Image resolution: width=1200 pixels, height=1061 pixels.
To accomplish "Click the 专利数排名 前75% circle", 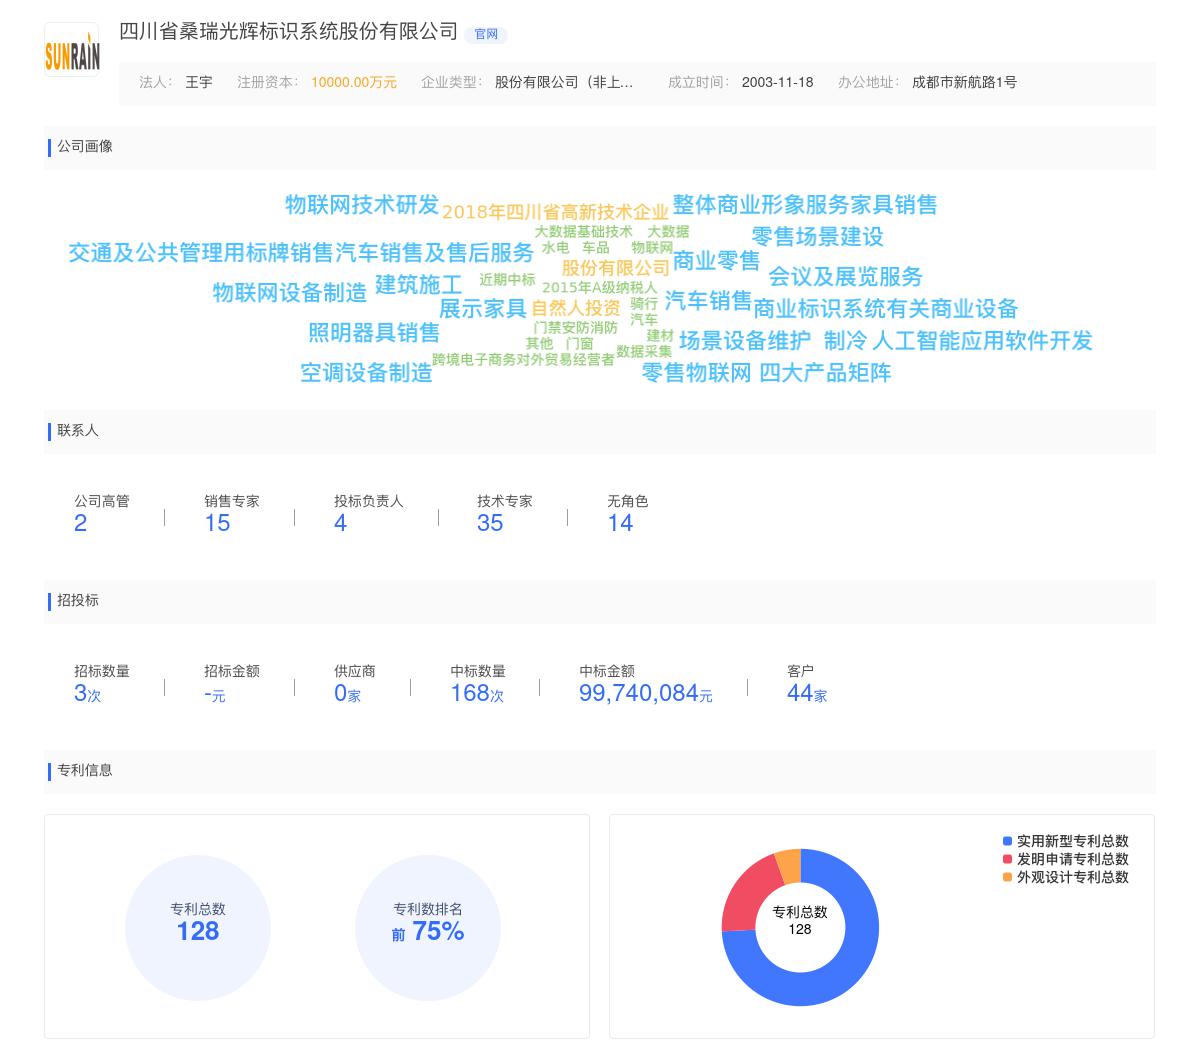I will pos(428,921).
